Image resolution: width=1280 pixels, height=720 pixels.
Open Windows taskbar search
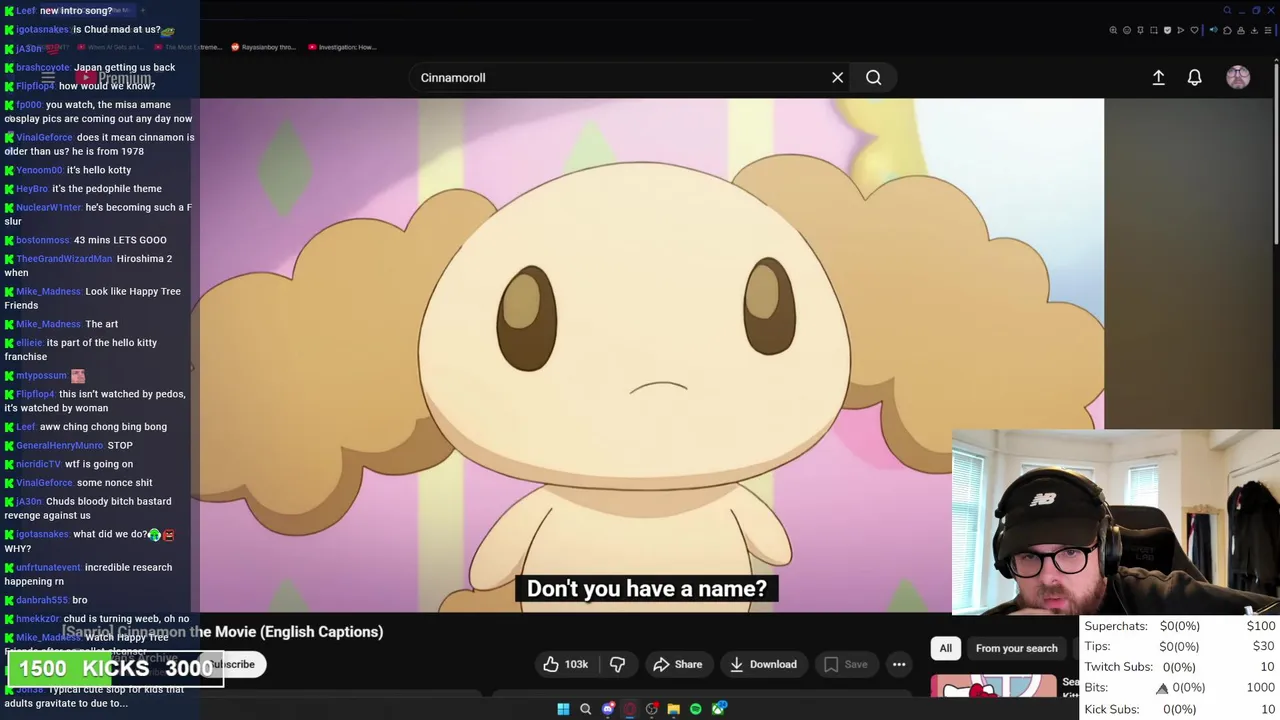[585, 709]
